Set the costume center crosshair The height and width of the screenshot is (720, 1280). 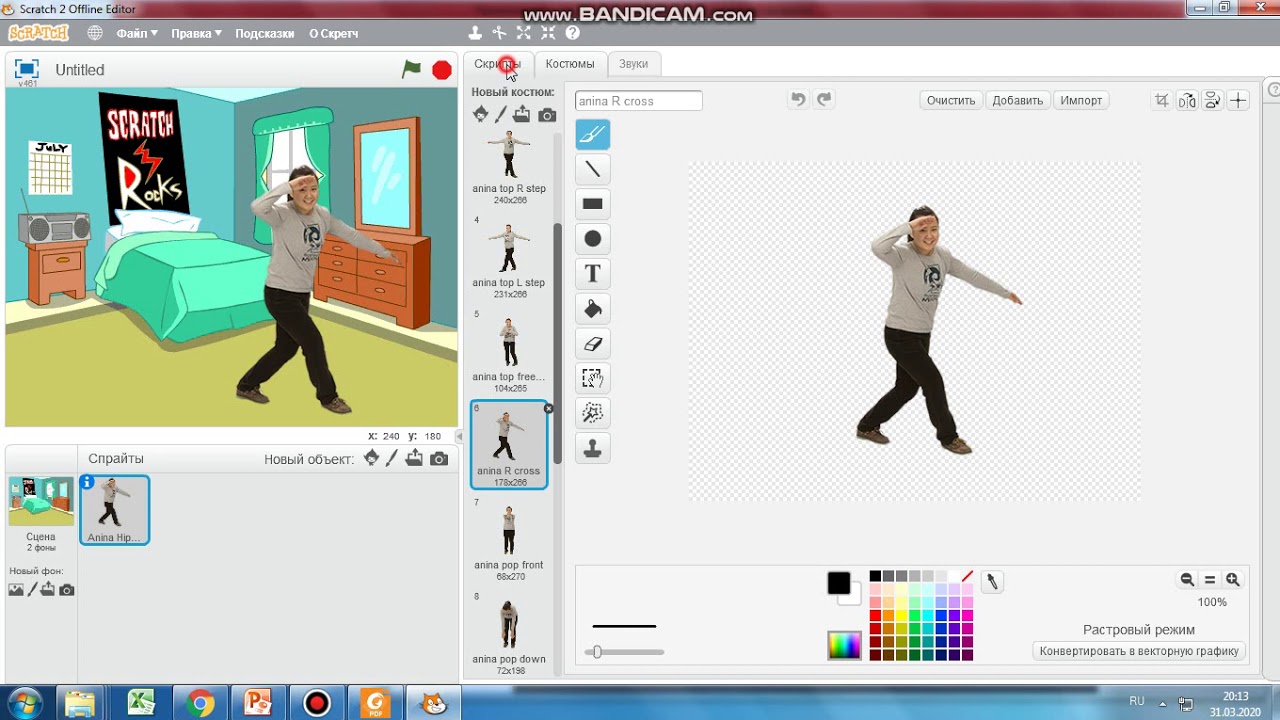pos(1238,100)
